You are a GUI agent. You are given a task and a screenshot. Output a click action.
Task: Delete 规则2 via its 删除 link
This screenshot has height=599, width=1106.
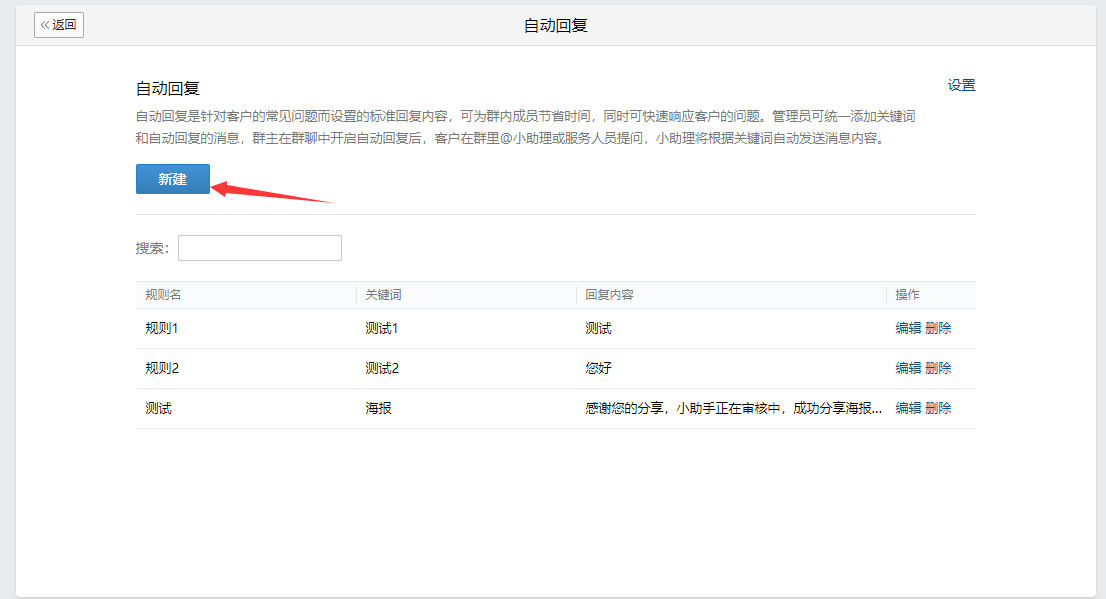938,368
